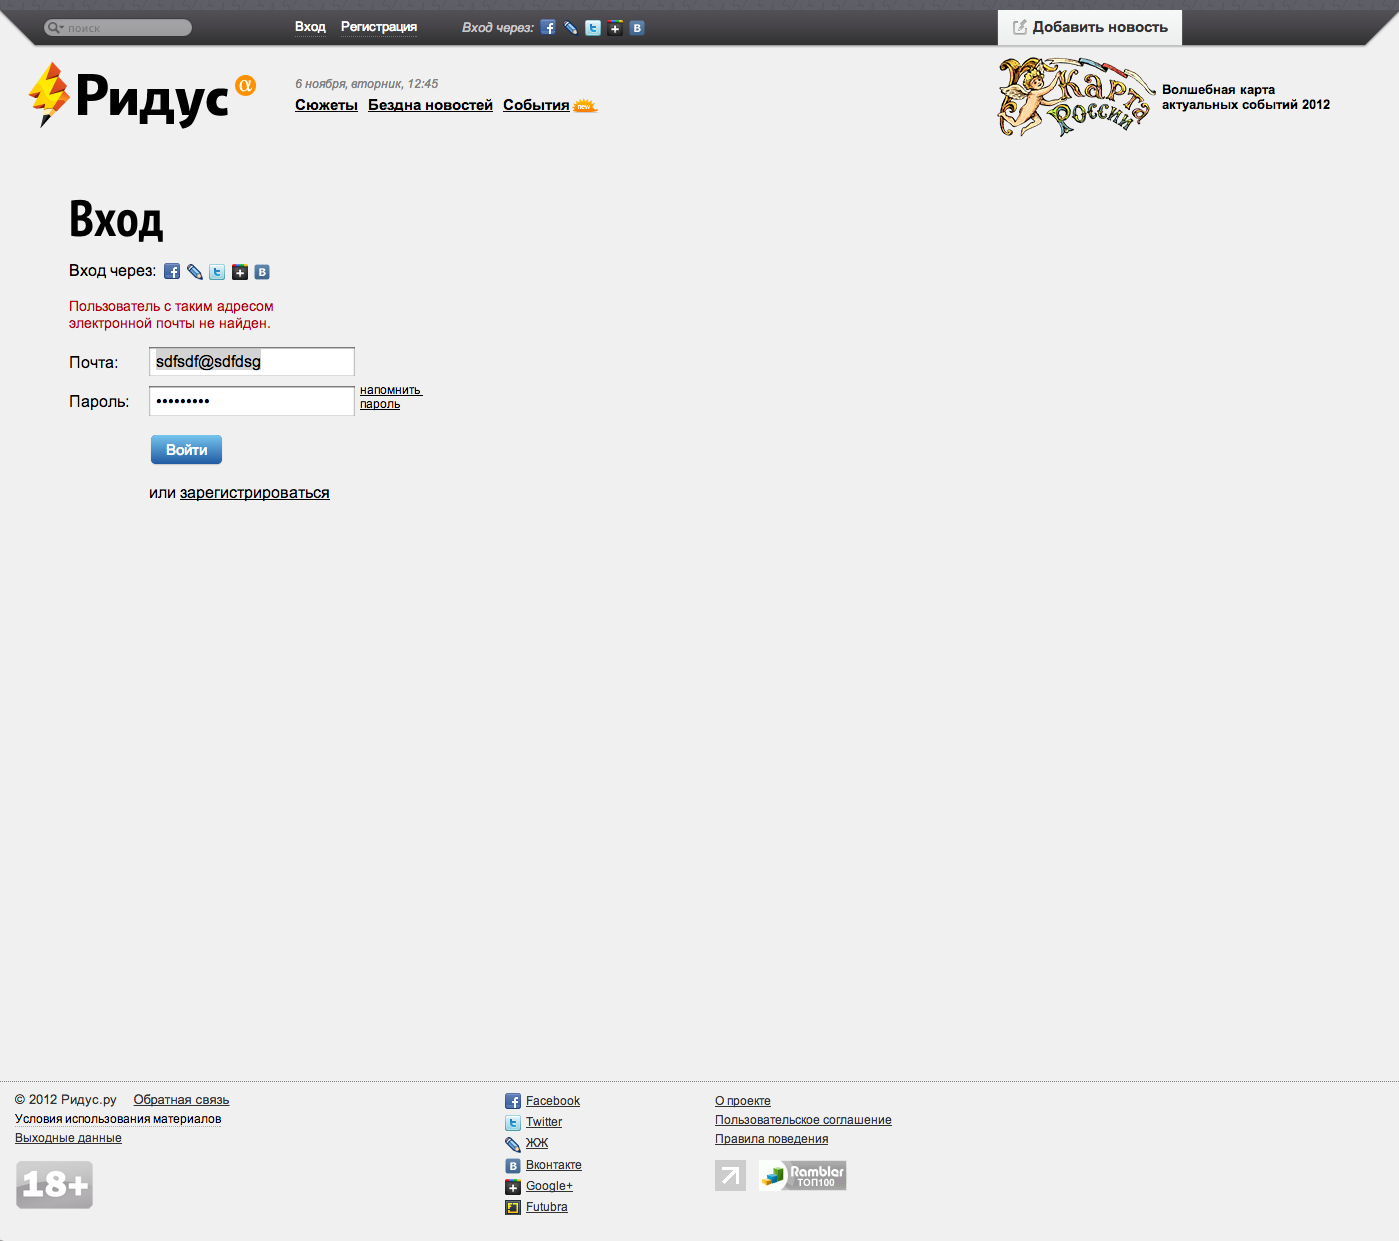This screenshot has width=1399, height=1241.
Task: Click the LiveJournal pencil icon in top bar
Action: pyautogui.click(x=570, y=28)
